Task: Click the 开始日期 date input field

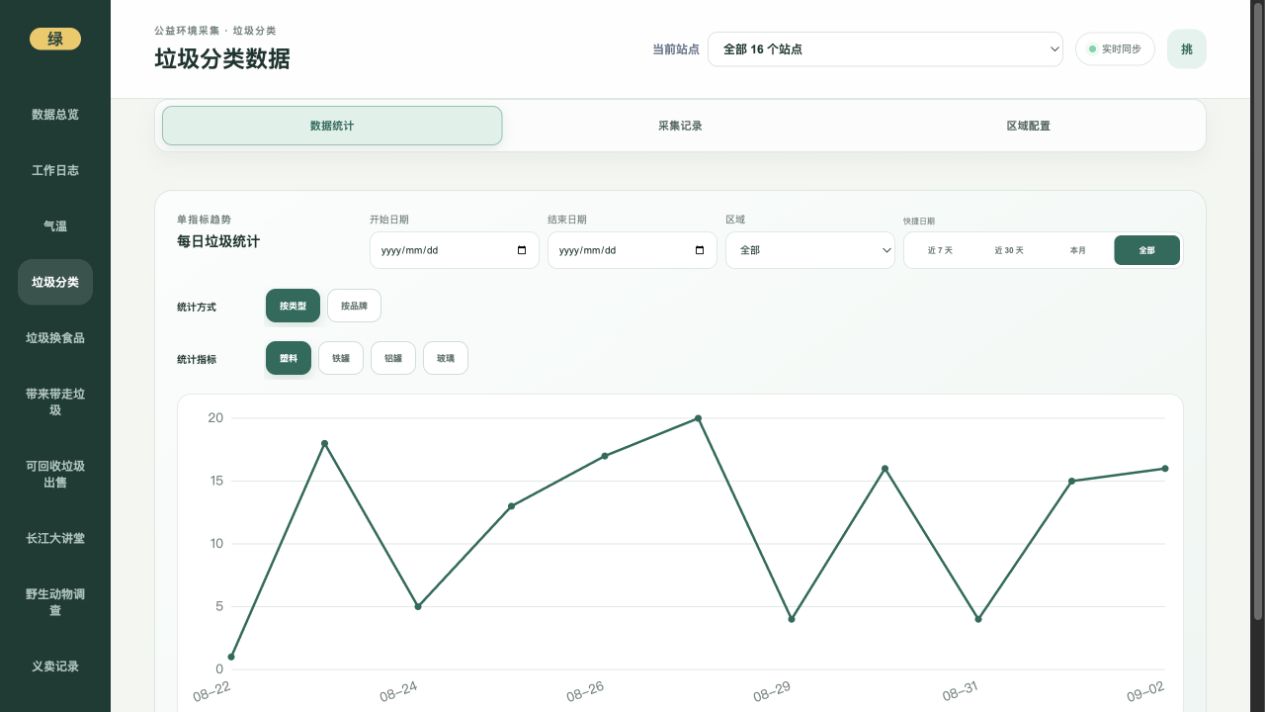Action: 454,250
